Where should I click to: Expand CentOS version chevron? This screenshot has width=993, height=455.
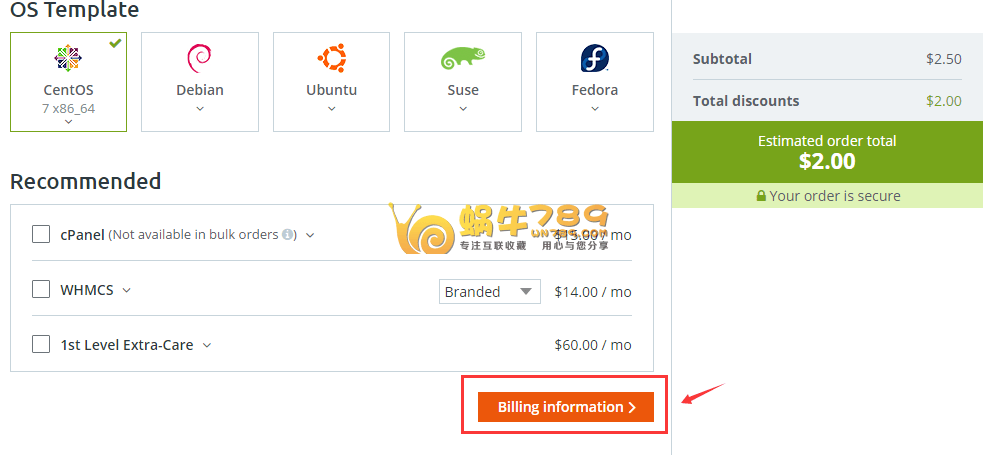point(68,122)
